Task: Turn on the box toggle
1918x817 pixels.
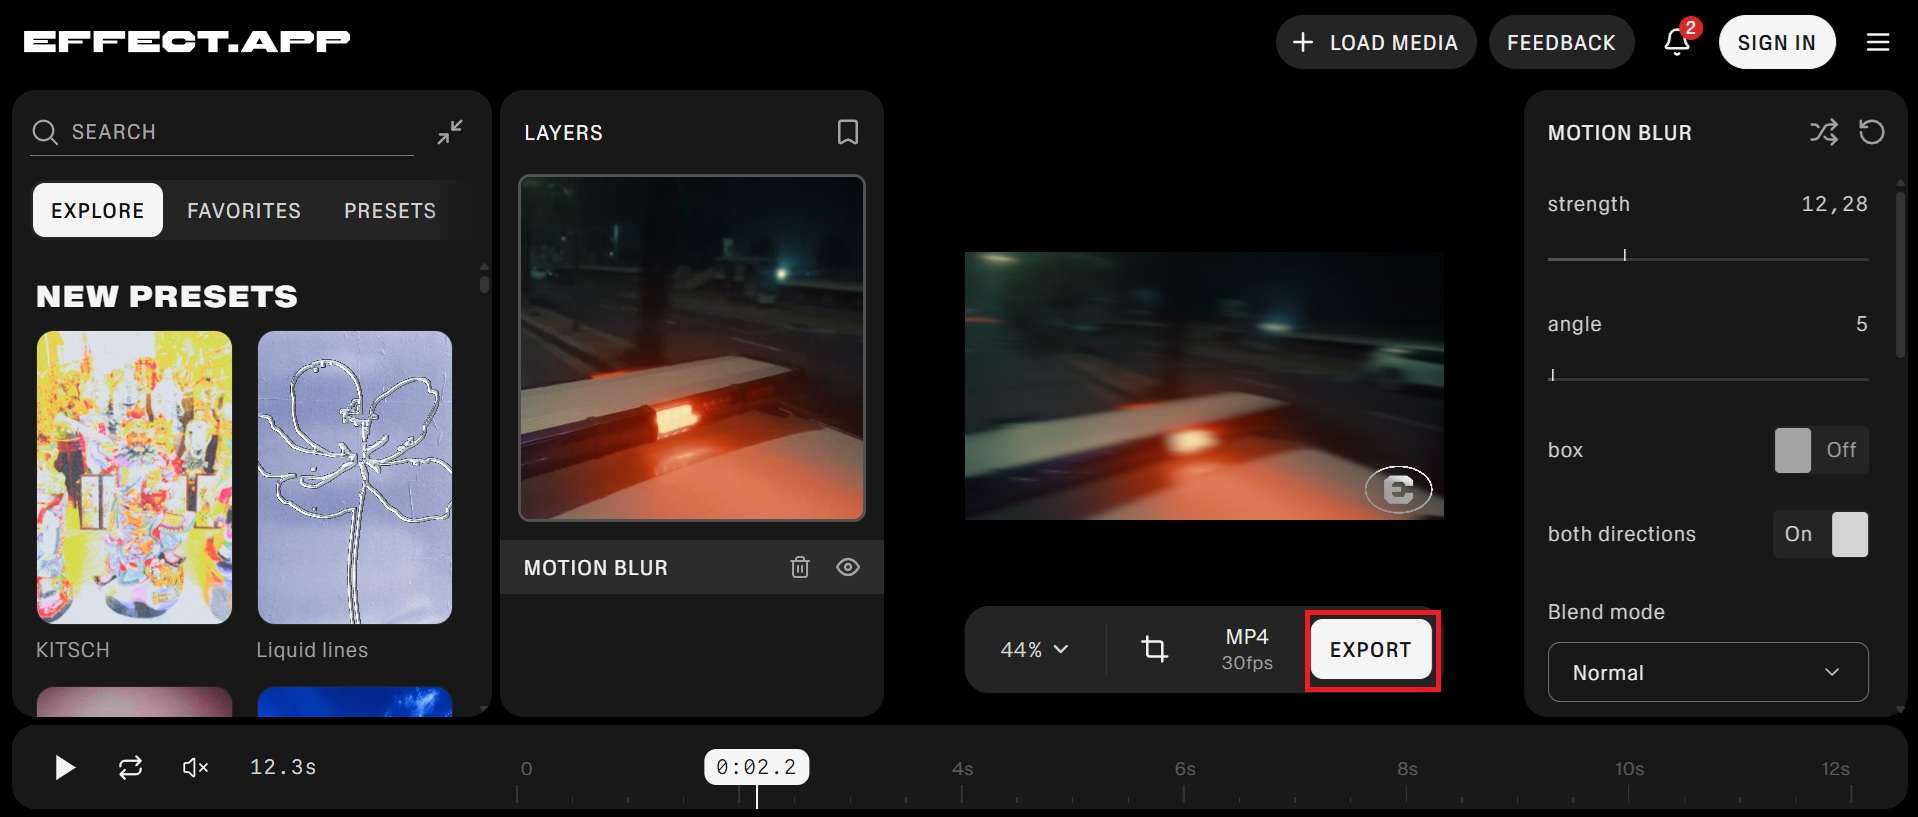Action: [1821, 450]
